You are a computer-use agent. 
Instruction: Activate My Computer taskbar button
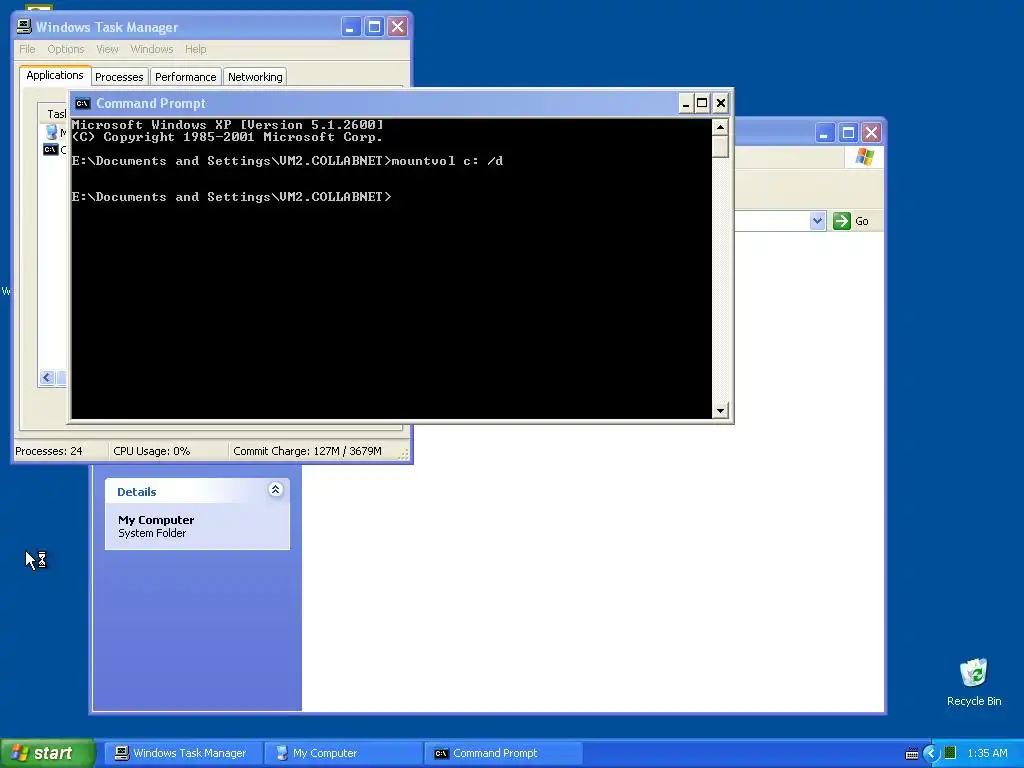click(344, 753)
